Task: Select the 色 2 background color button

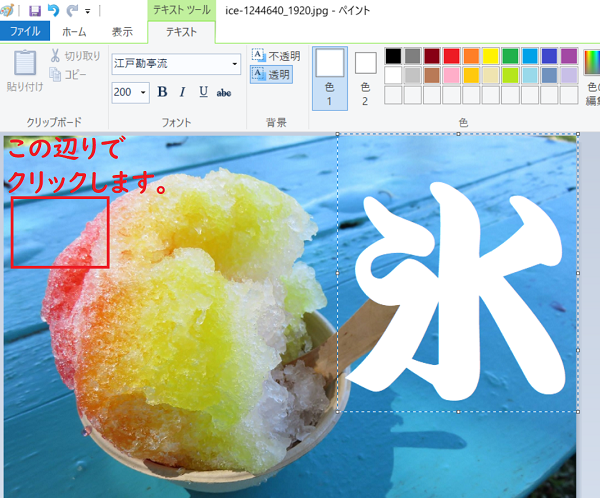Action: coord(365,79)
